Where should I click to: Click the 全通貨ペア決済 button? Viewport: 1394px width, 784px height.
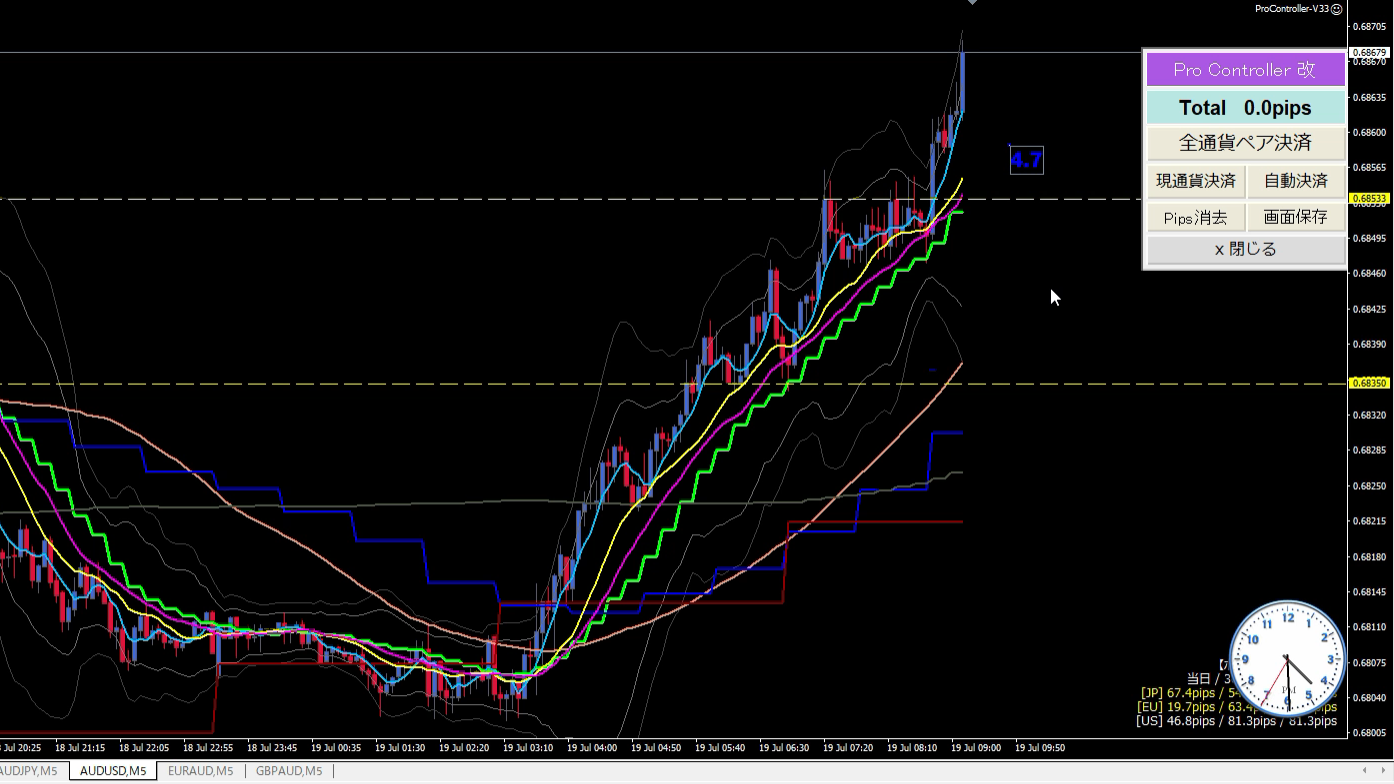coord(1245,143)
